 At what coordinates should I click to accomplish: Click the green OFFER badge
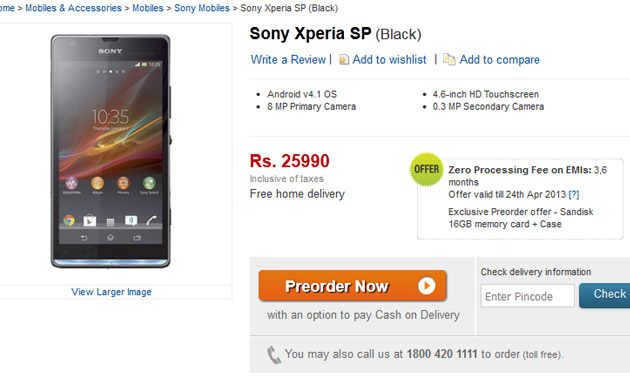click(x=426, y=170)
